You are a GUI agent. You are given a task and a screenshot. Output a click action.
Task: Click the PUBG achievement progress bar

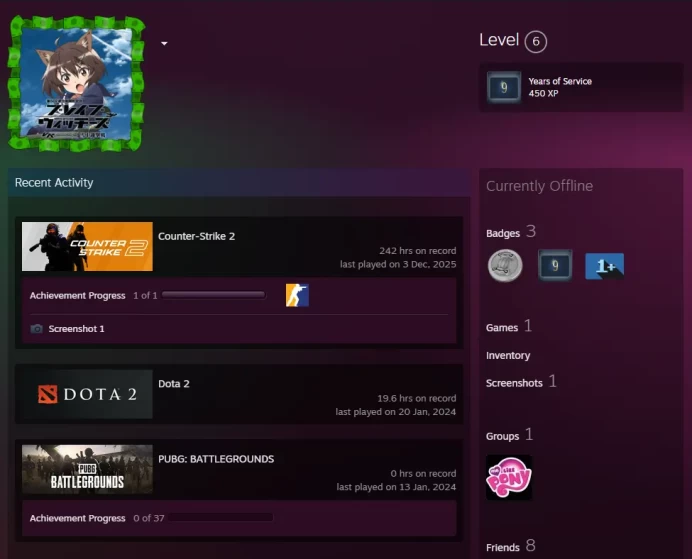221,518
